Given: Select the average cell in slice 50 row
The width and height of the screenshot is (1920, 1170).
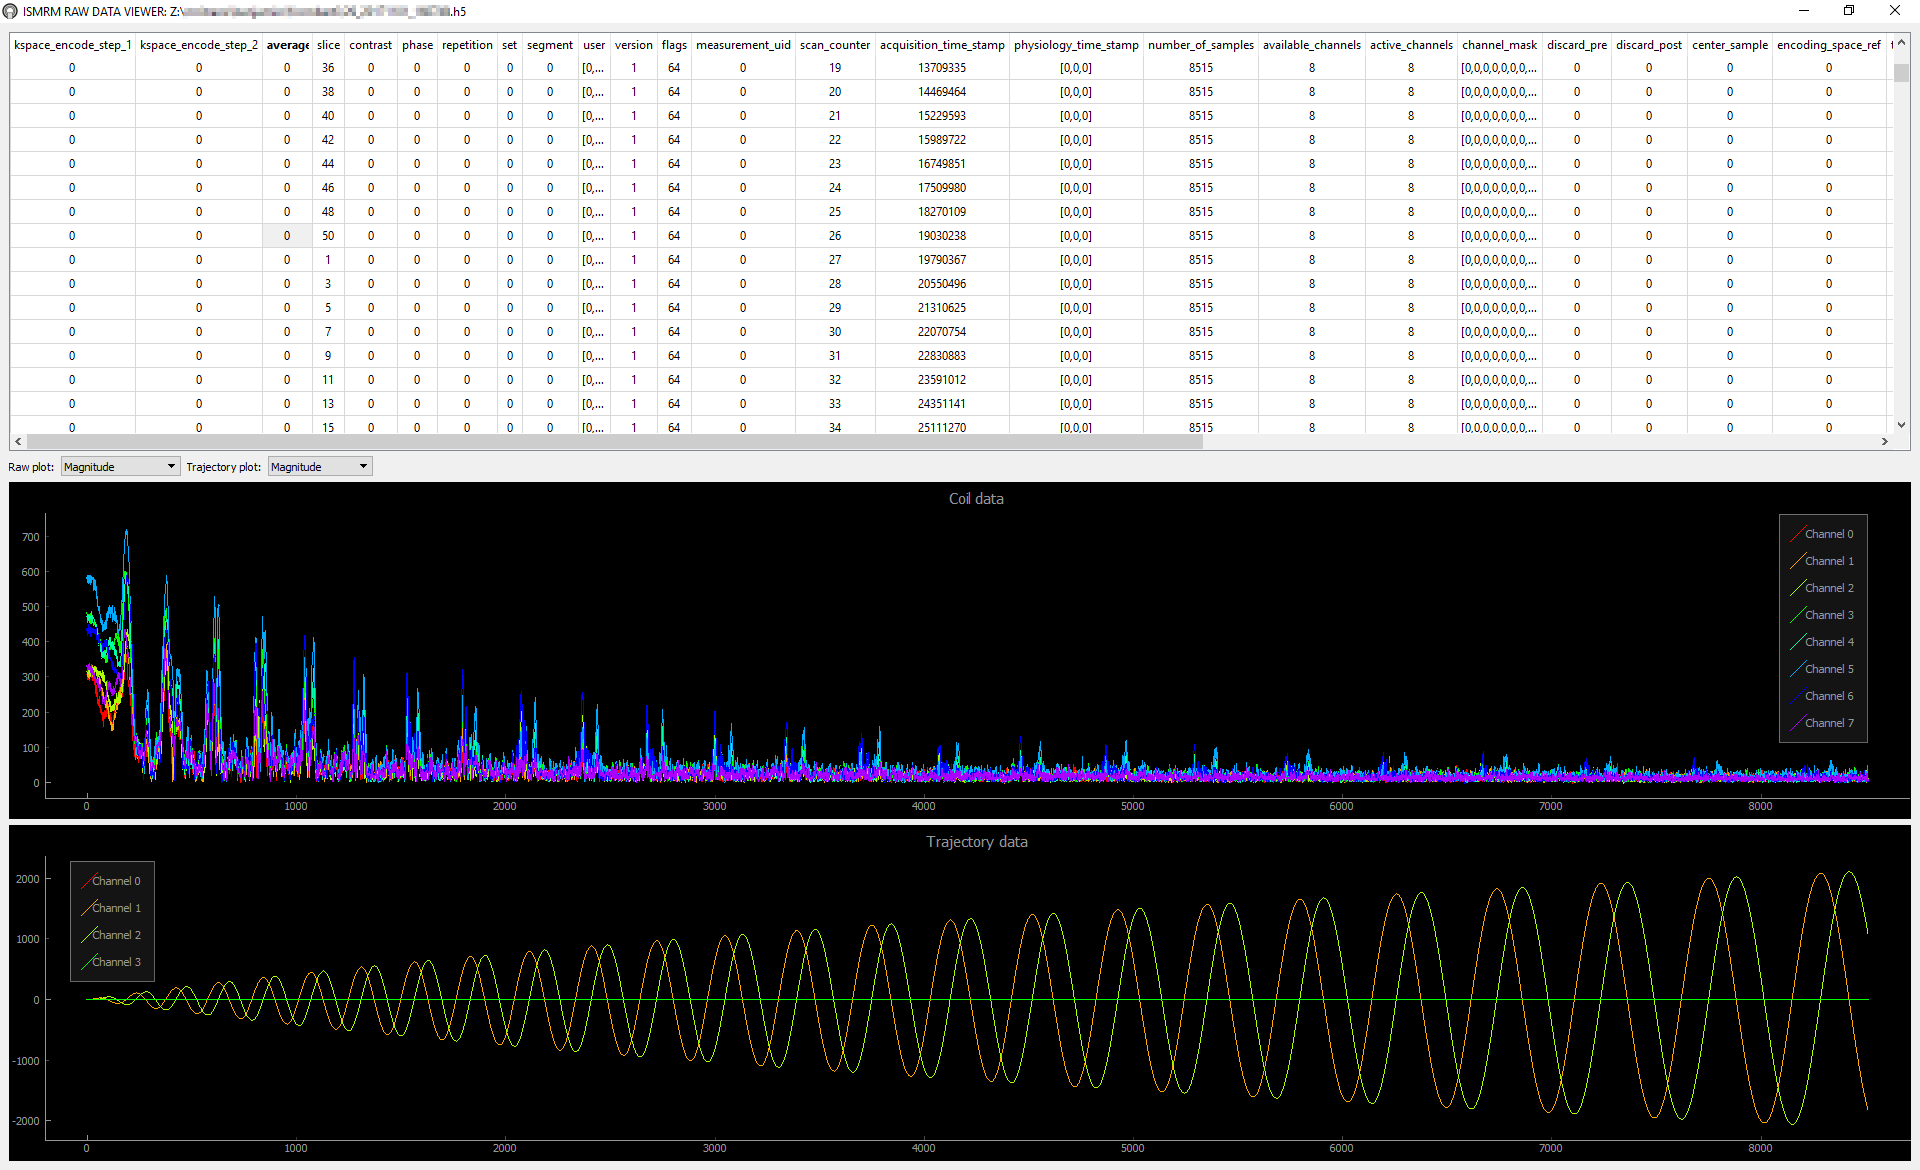Looking at the screenshot, I should [x=287, y=236].
